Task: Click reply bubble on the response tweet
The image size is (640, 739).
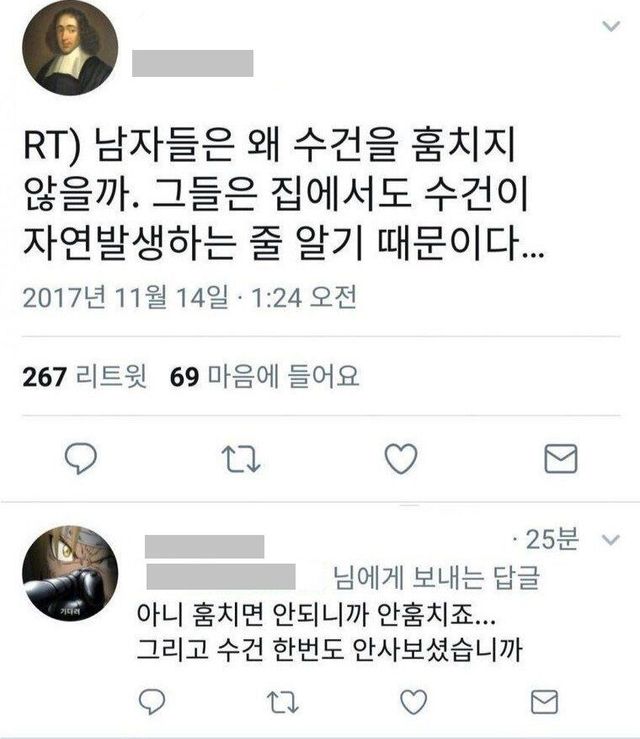Action: click(152, 701)
